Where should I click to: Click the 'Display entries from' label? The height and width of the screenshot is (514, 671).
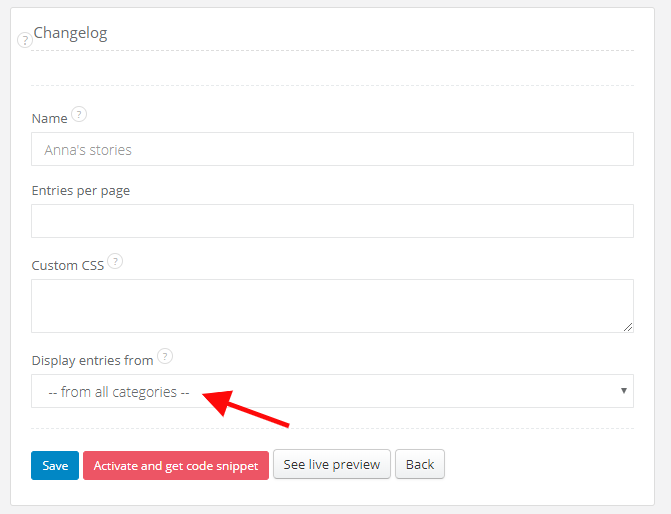[x=92, y=360]
